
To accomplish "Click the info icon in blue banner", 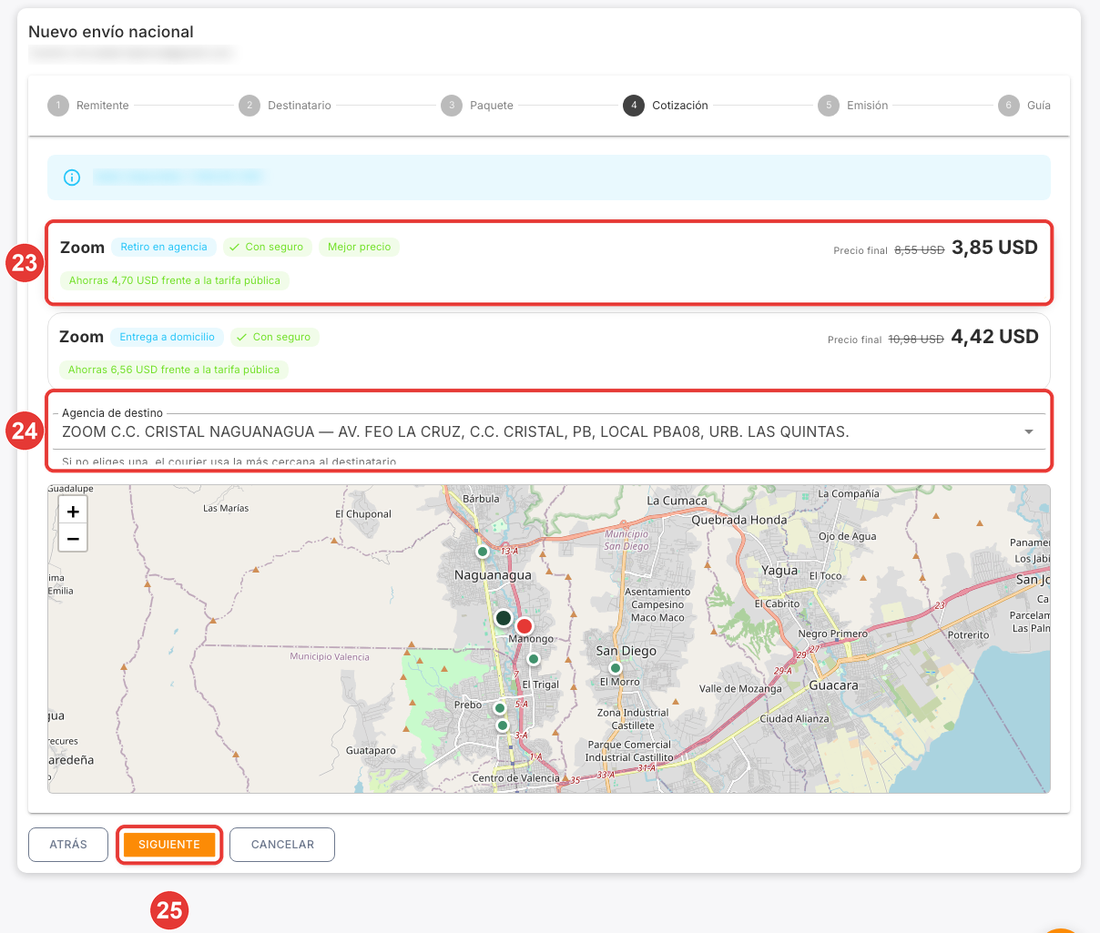I will [x=72, y=177].
